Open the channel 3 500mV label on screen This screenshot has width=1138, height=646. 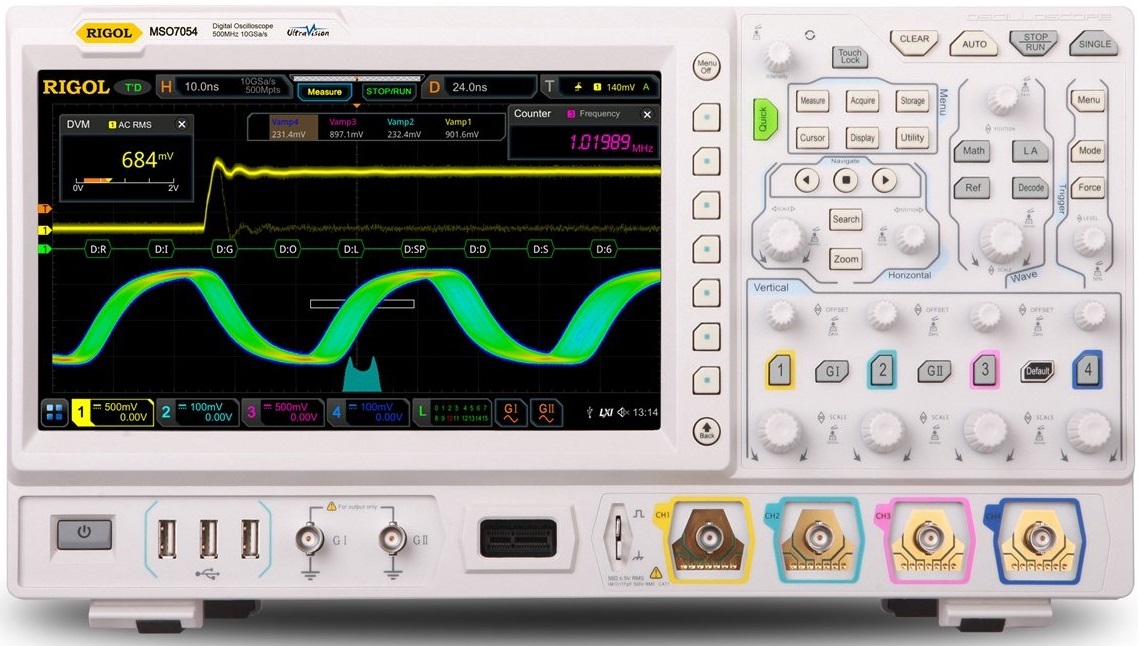tap(282, 412)
